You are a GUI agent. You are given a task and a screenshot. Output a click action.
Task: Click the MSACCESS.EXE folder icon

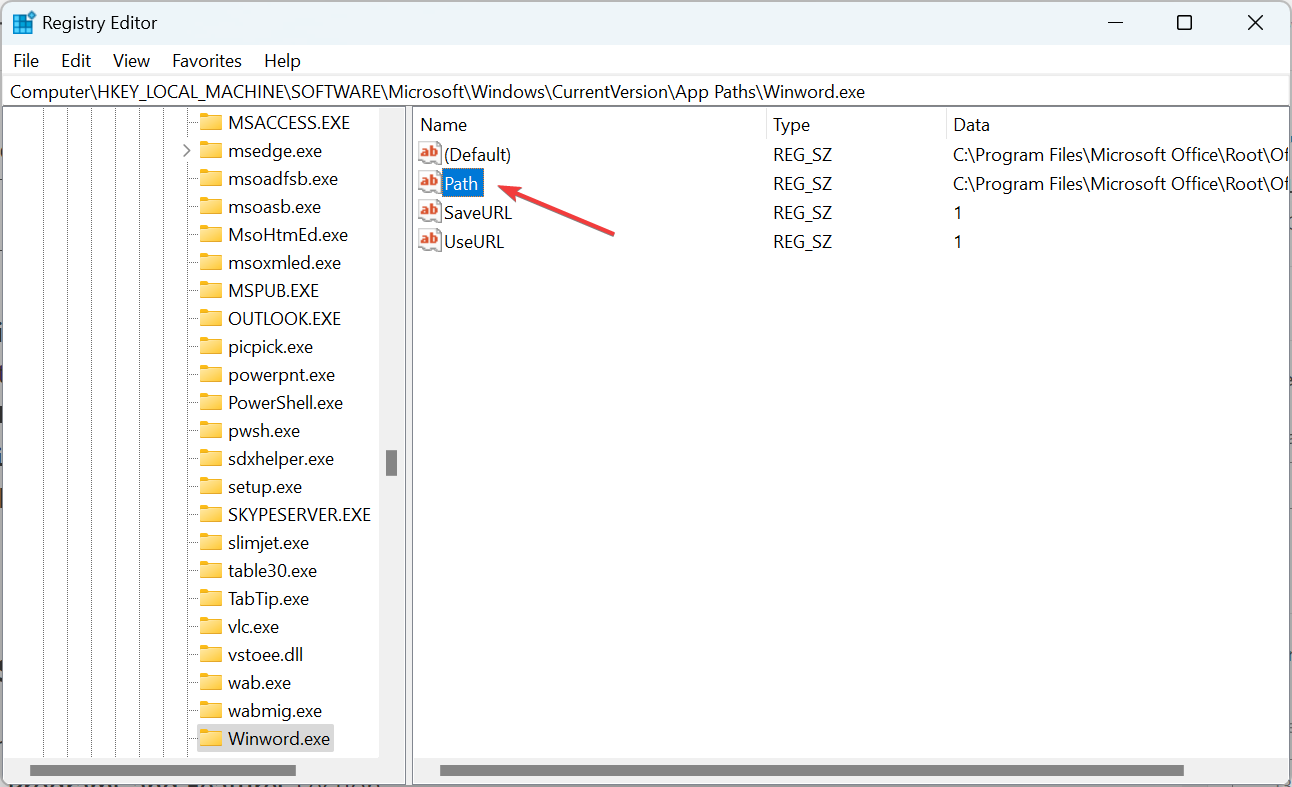click(x=210, y=123)
